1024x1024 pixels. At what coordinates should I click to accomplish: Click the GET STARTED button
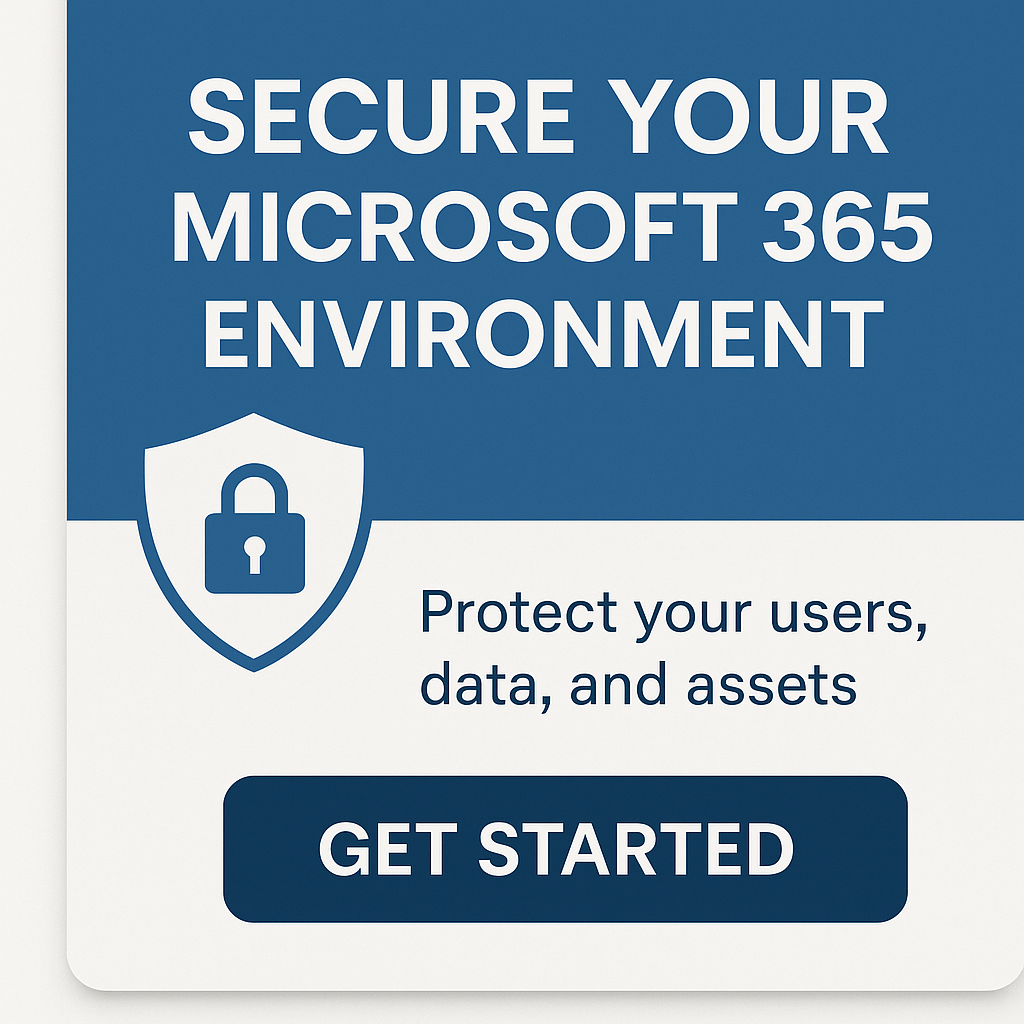565,849
